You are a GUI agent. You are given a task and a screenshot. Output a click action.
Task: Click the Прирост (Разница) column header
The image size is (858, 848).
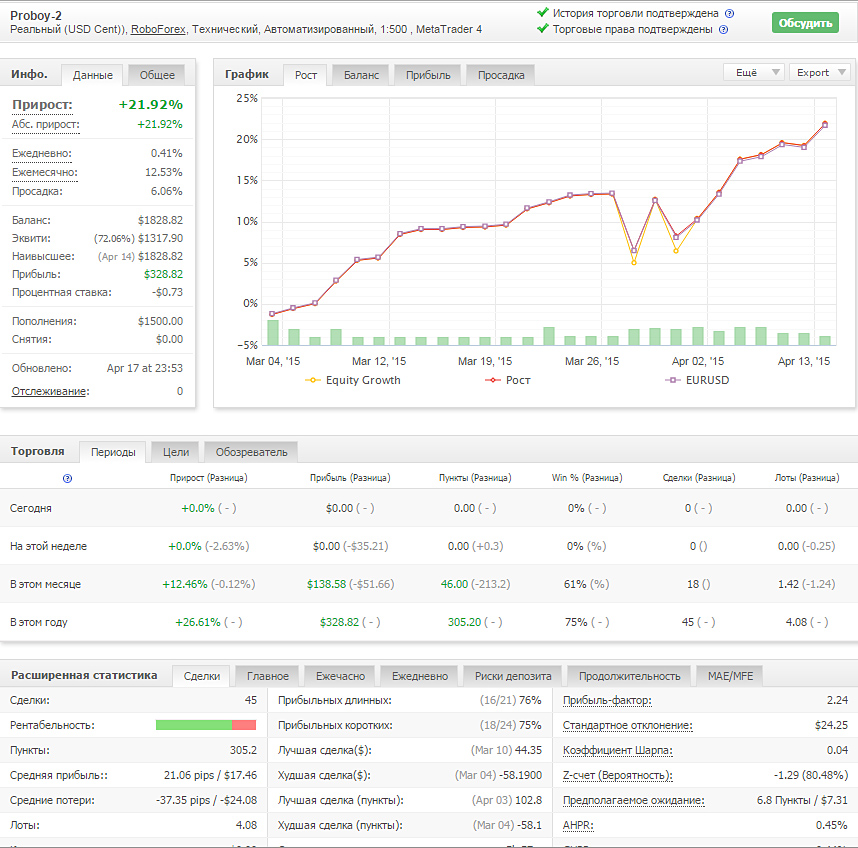[208, 478]
